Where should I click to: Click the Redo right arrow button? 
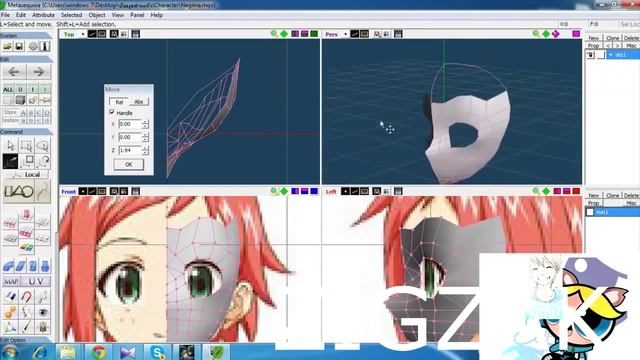[x=39, y=72]
